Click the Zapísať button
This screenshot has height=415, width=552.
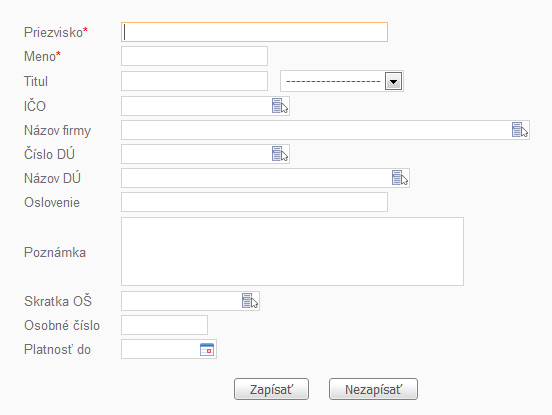271,389
